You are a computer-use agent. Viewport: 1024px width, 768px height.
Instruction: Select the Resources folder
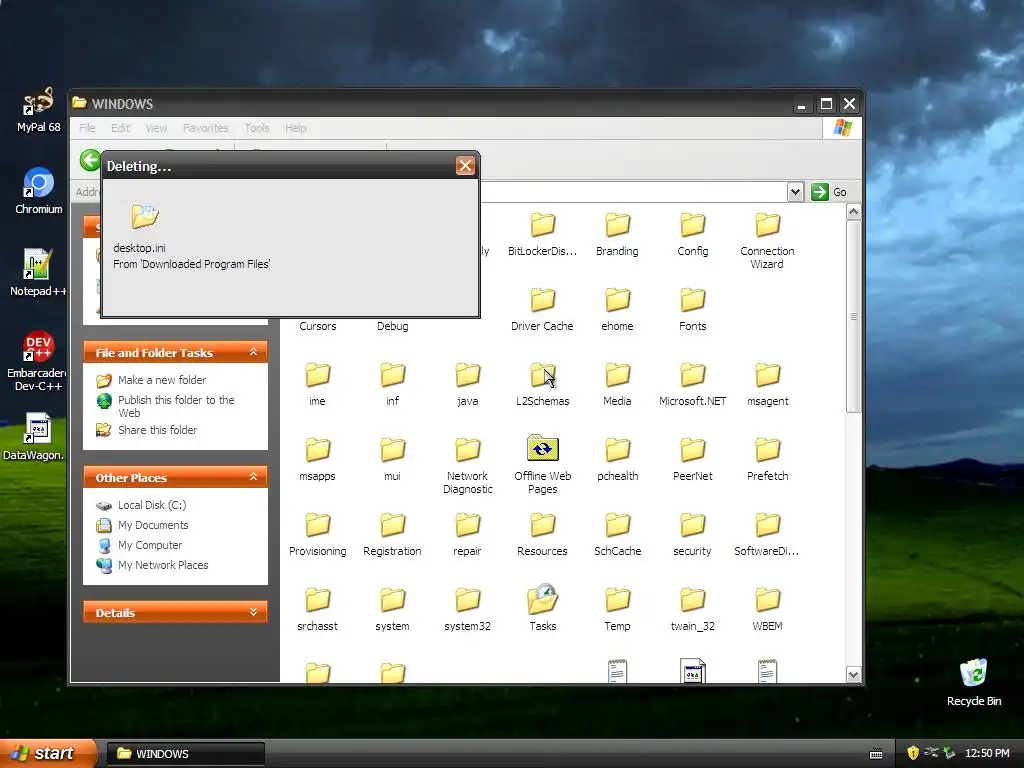coord(542,534)
